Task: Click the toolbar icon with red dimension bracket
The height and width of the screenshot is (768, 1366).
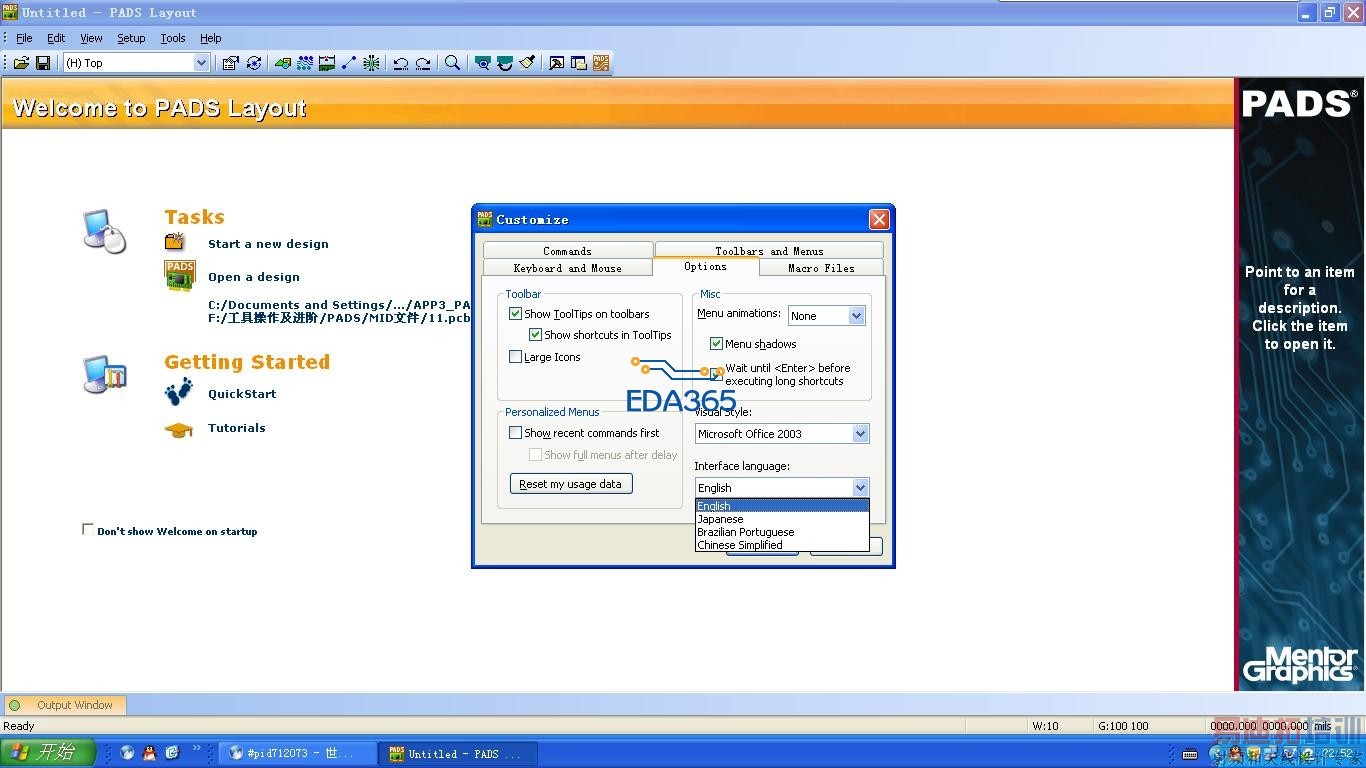Action: 327,63
